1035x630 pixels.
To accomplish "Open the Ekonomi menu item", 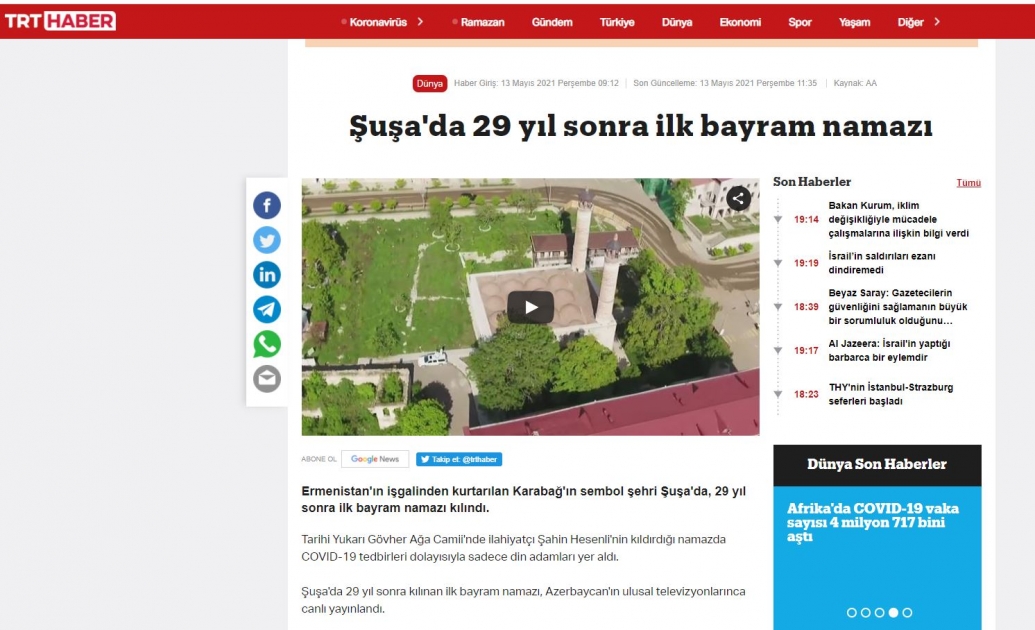I will 740,22.
